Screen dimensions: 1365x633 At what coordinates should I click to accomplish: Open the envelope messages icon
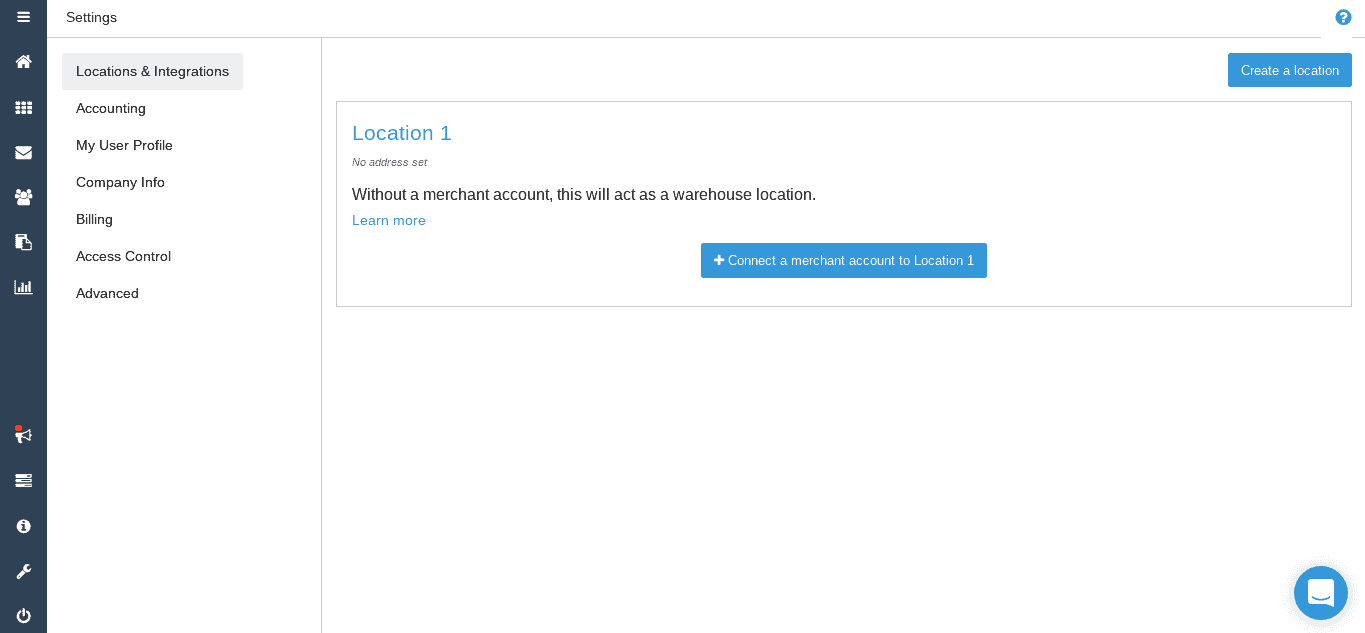pyautogui.click(x=23, y=153)
